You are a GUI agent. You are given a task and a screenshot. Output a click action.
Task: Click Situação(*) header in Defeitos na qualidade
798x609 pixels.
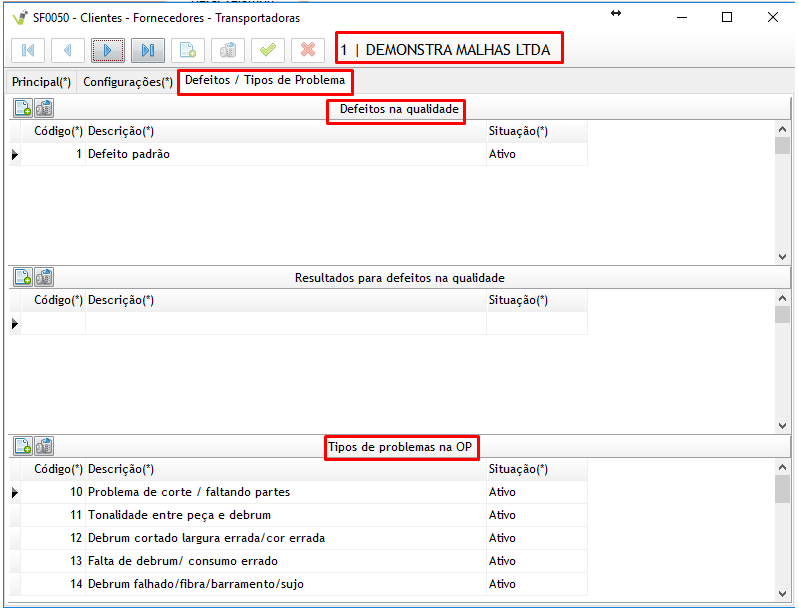(536, 131)
